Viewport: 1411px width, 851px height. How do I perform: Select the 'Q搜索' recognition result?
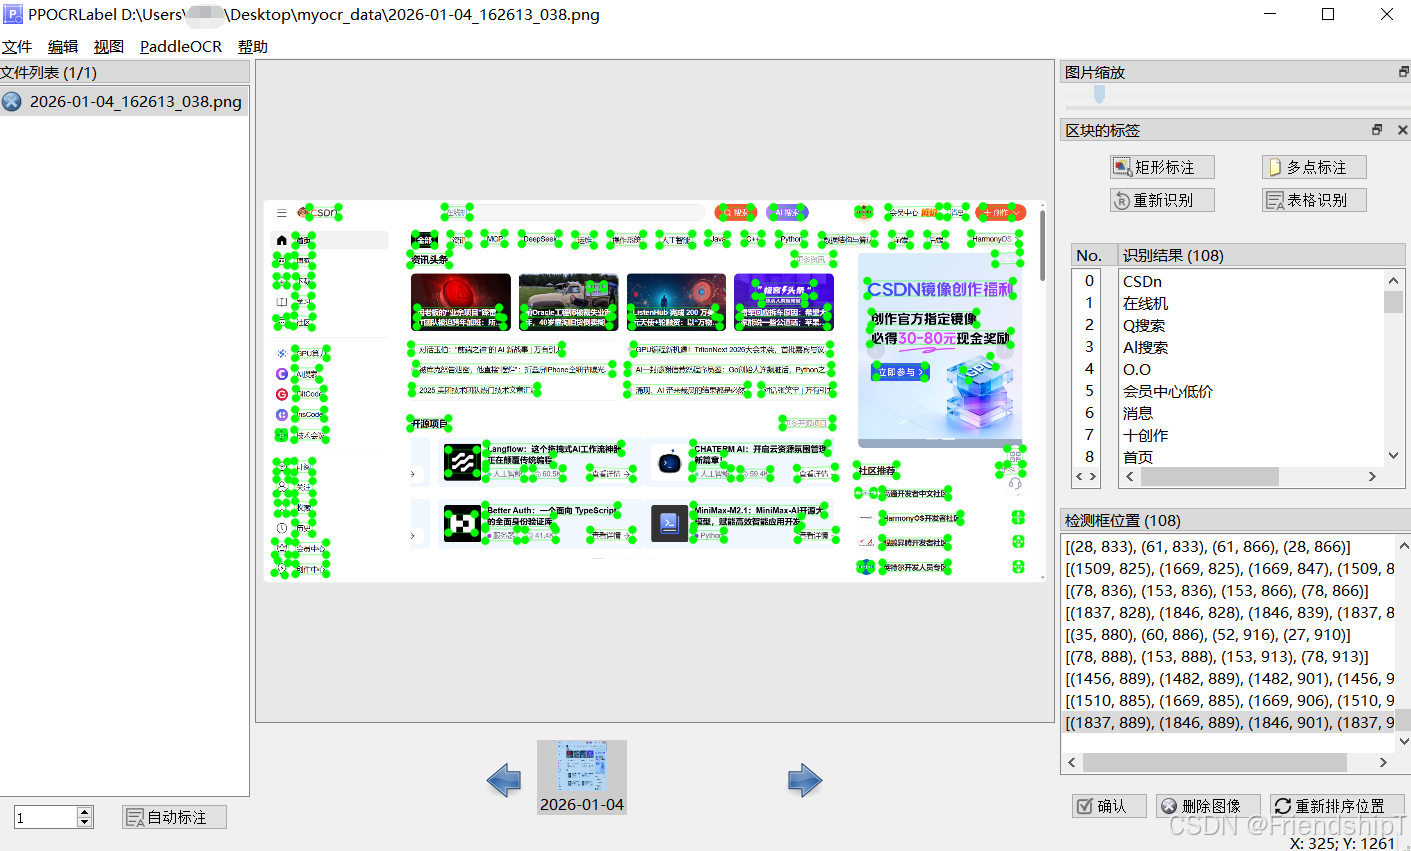tap(1251, 325)
